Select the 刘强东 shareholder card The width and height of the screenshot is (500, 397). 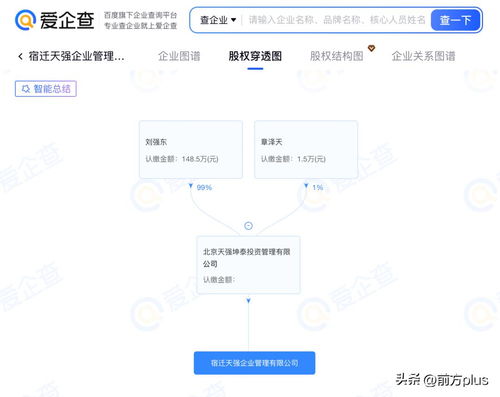pos(191,149)
